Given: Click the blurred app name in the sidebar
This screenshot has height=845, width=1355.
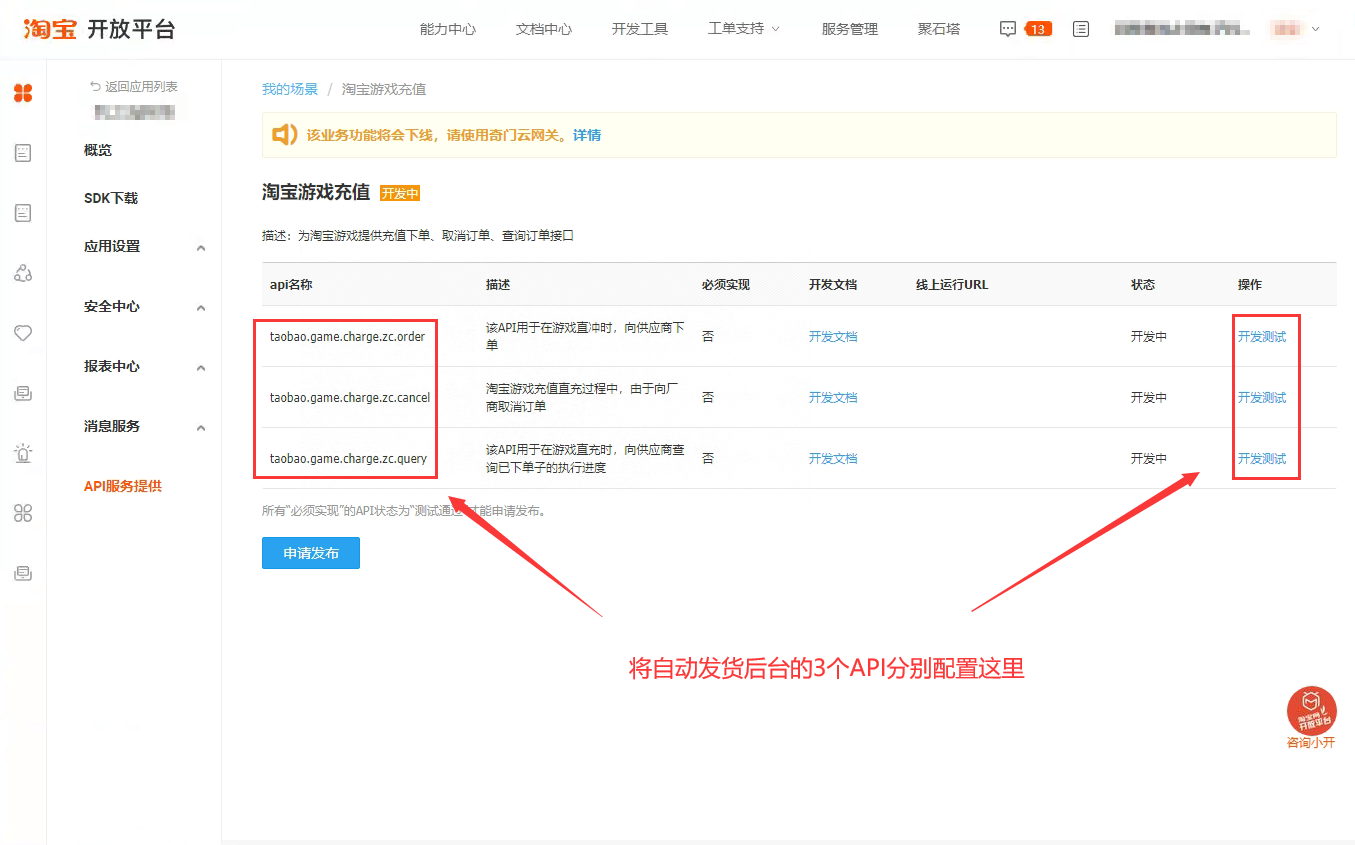Looking at the screenshot, I should click(x=134, y=111).
